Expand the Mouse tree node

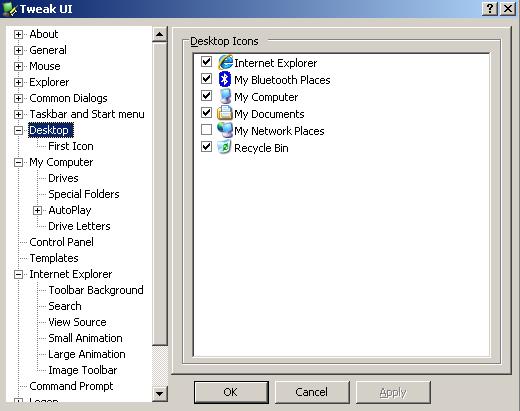coord(18,66)
